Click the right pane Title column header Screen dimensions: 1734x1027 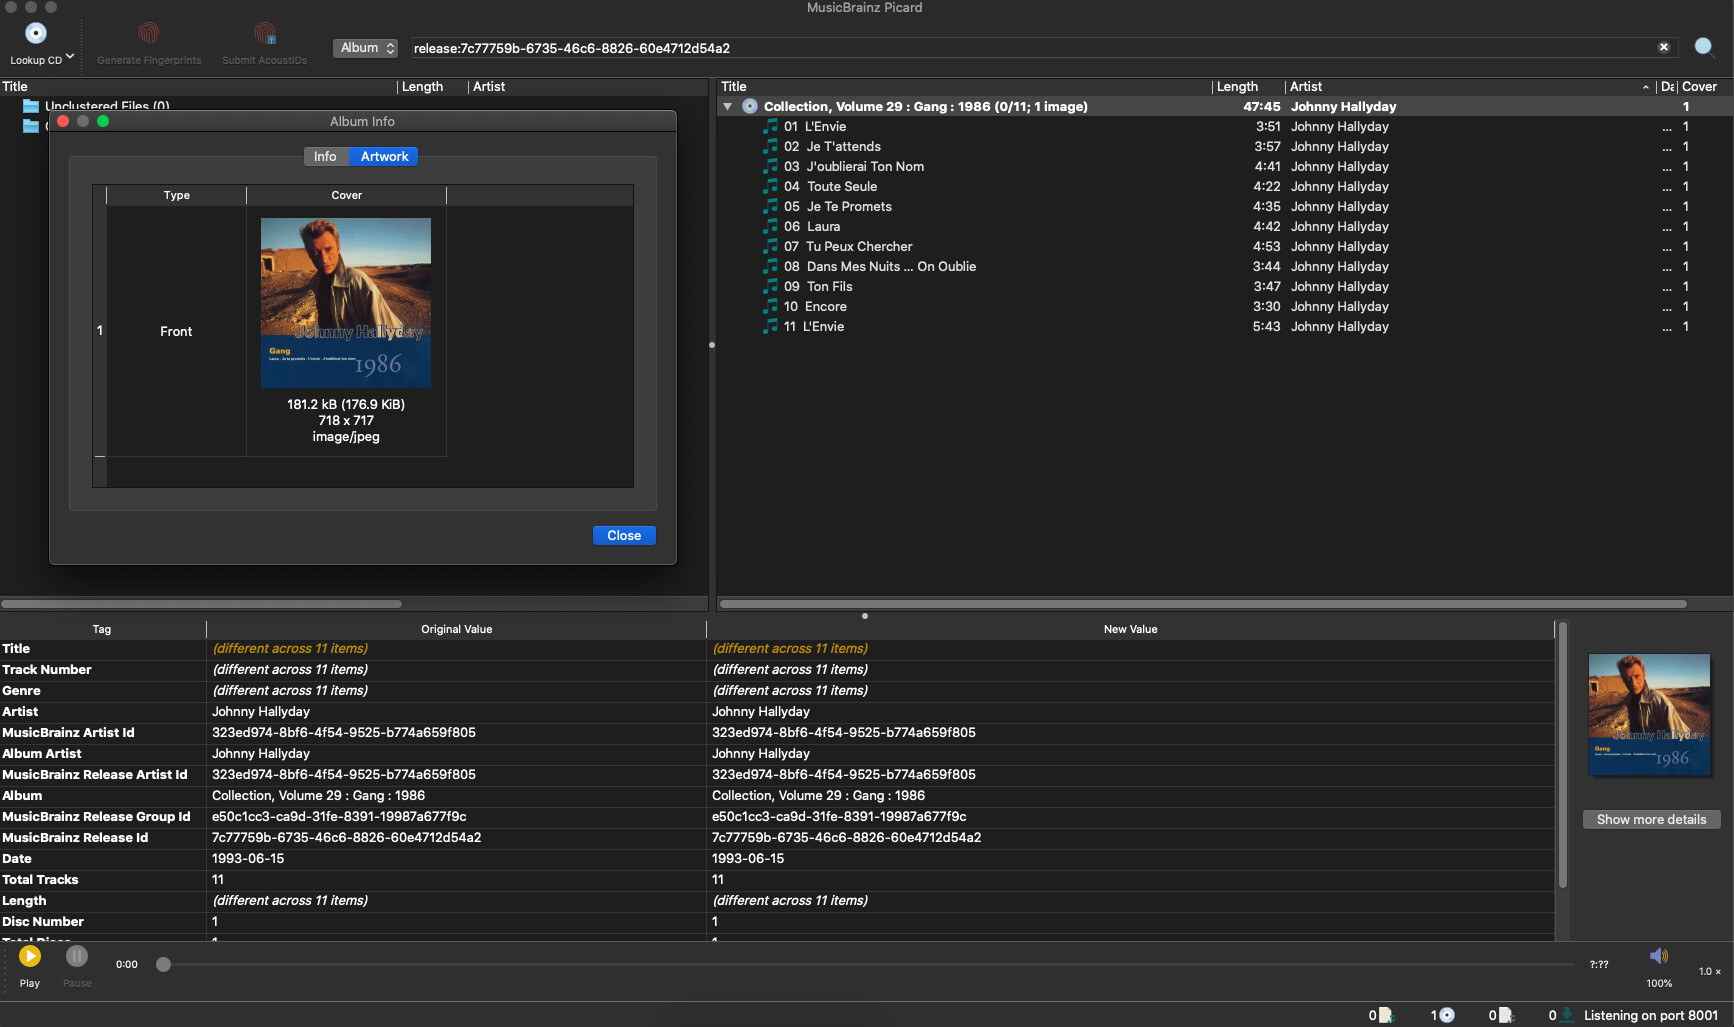tap(965, 87)
